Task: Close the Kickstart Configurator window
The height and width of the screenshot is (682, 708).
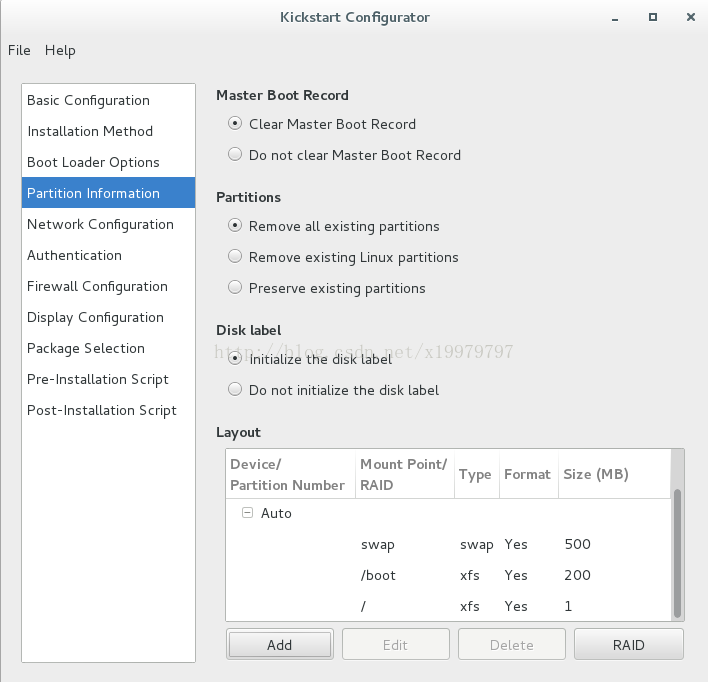Action: pyautogui.click(x=690, y=17)
